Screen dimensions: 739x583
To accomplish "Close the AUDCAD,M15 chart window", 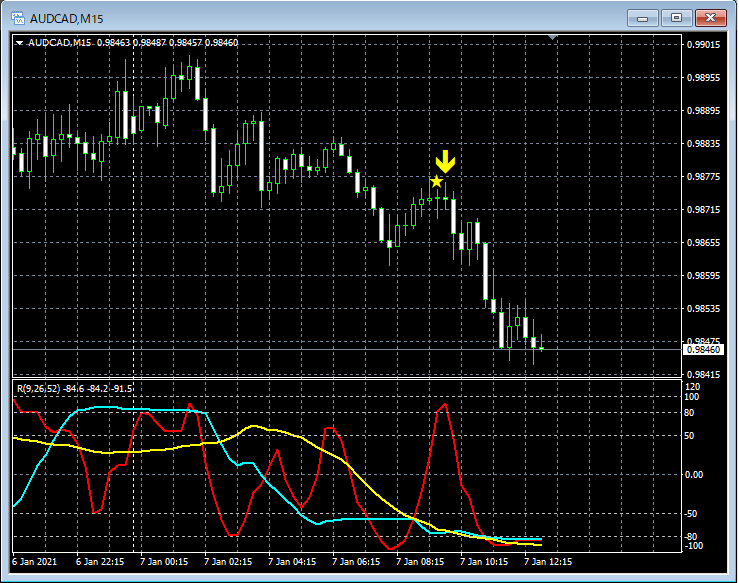I will [x=711, y=18].
